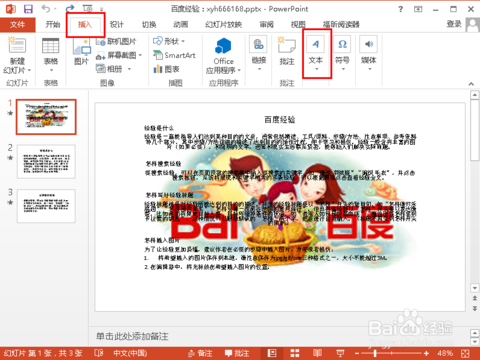Expand the table (表格) dropdown arrow

[x=51, y=70]
